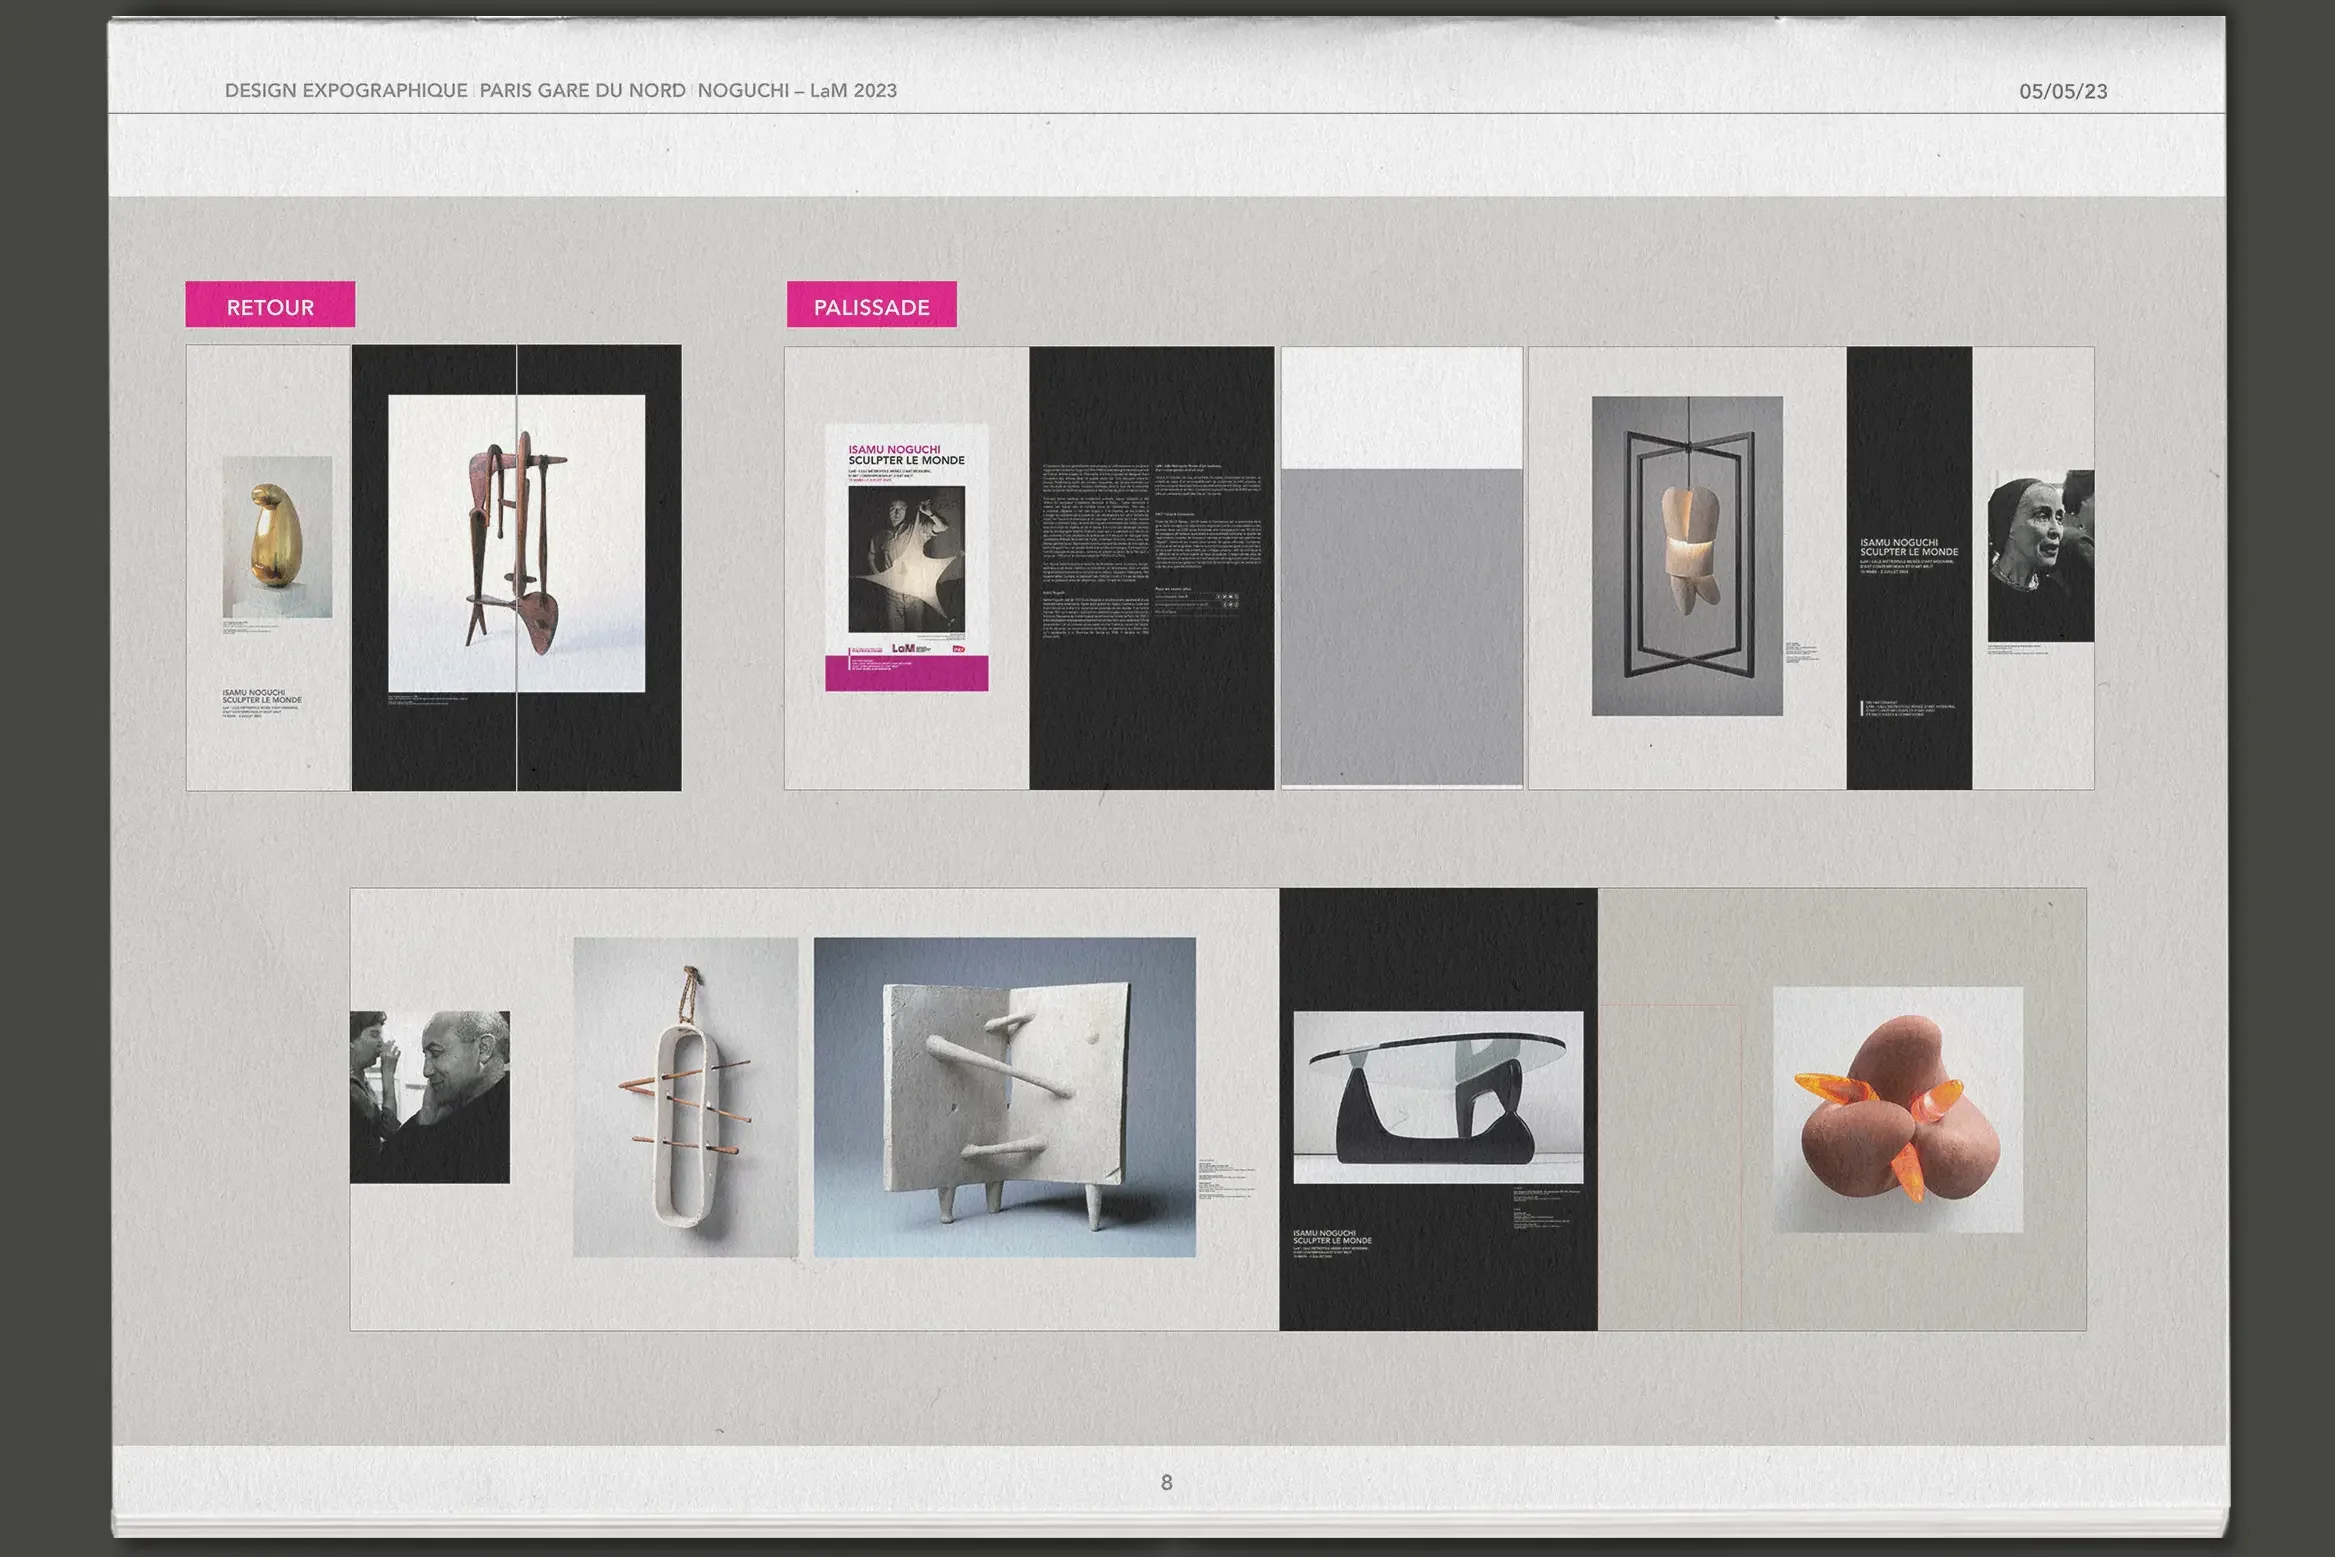Click the poster's black-and-white photo
The image size is (2335, 1557).
coord(906,559)
